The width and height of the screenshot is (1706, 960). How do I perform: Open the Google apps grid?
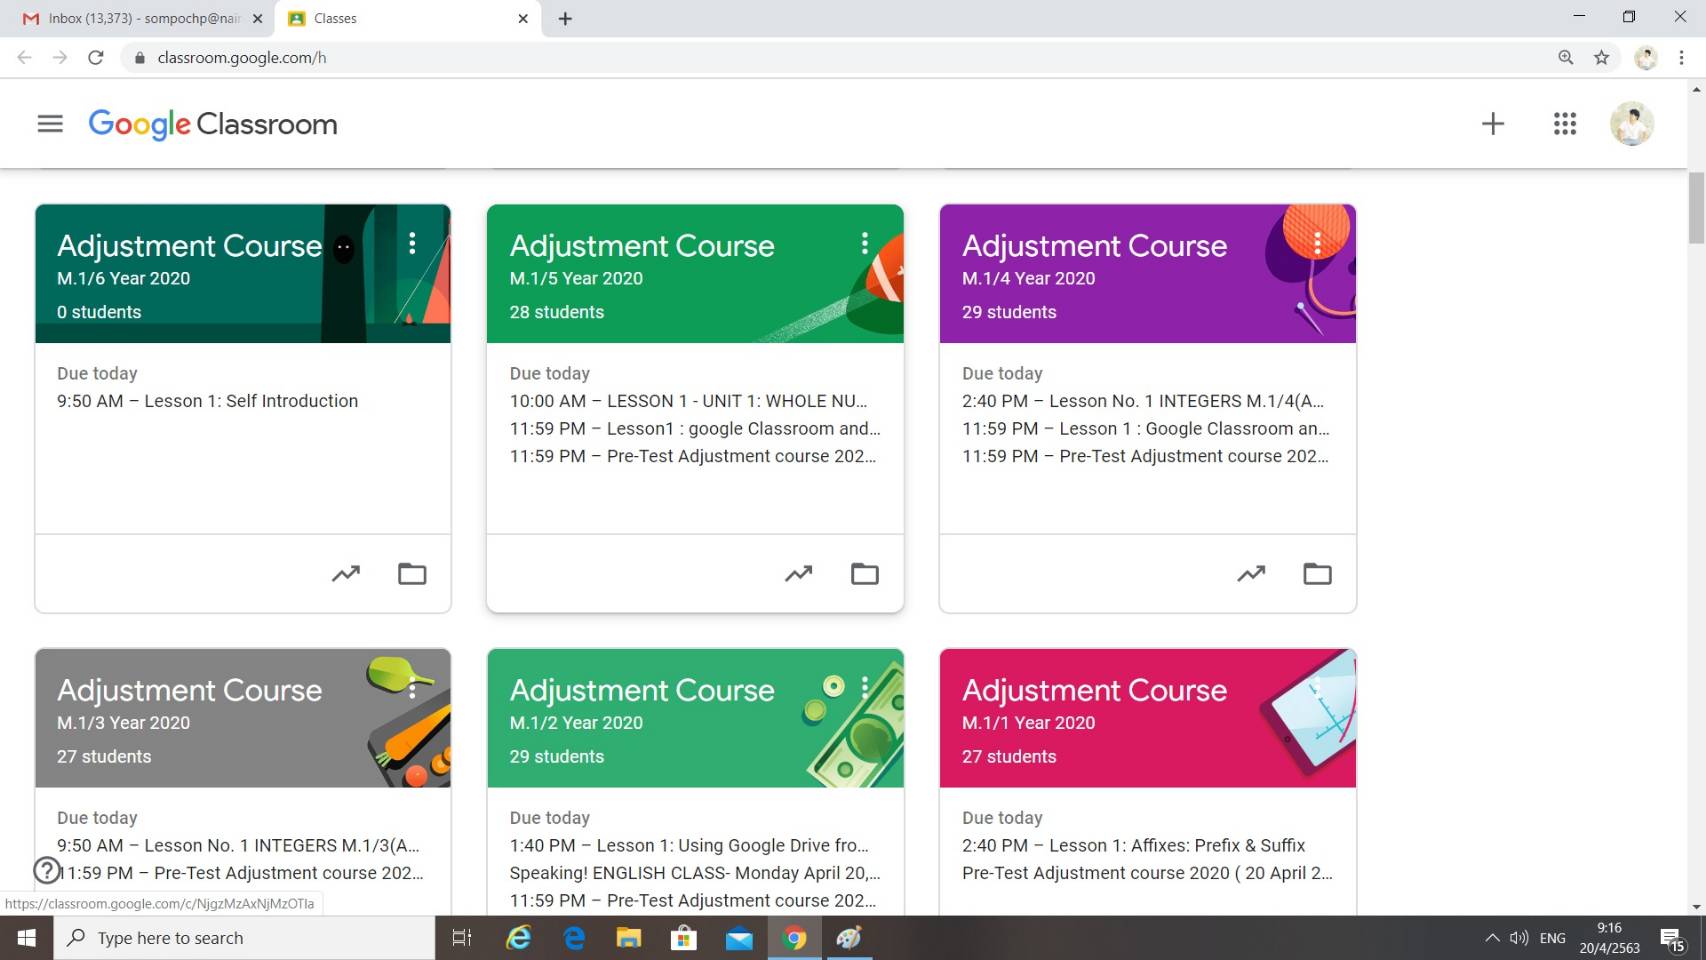tap(1564, 124)
